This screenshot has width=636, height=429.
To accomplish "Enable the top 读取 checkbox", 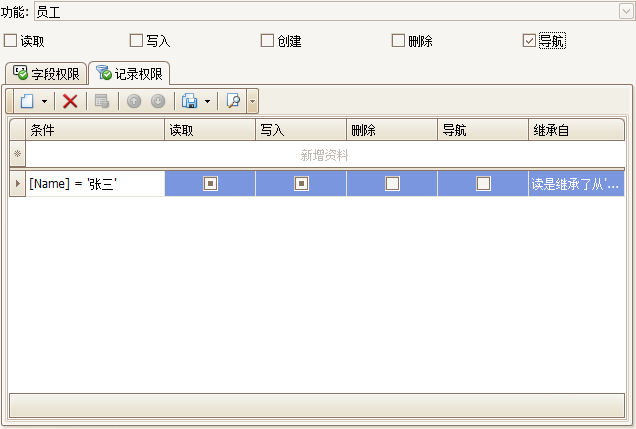I will click(x=10, y=41).
